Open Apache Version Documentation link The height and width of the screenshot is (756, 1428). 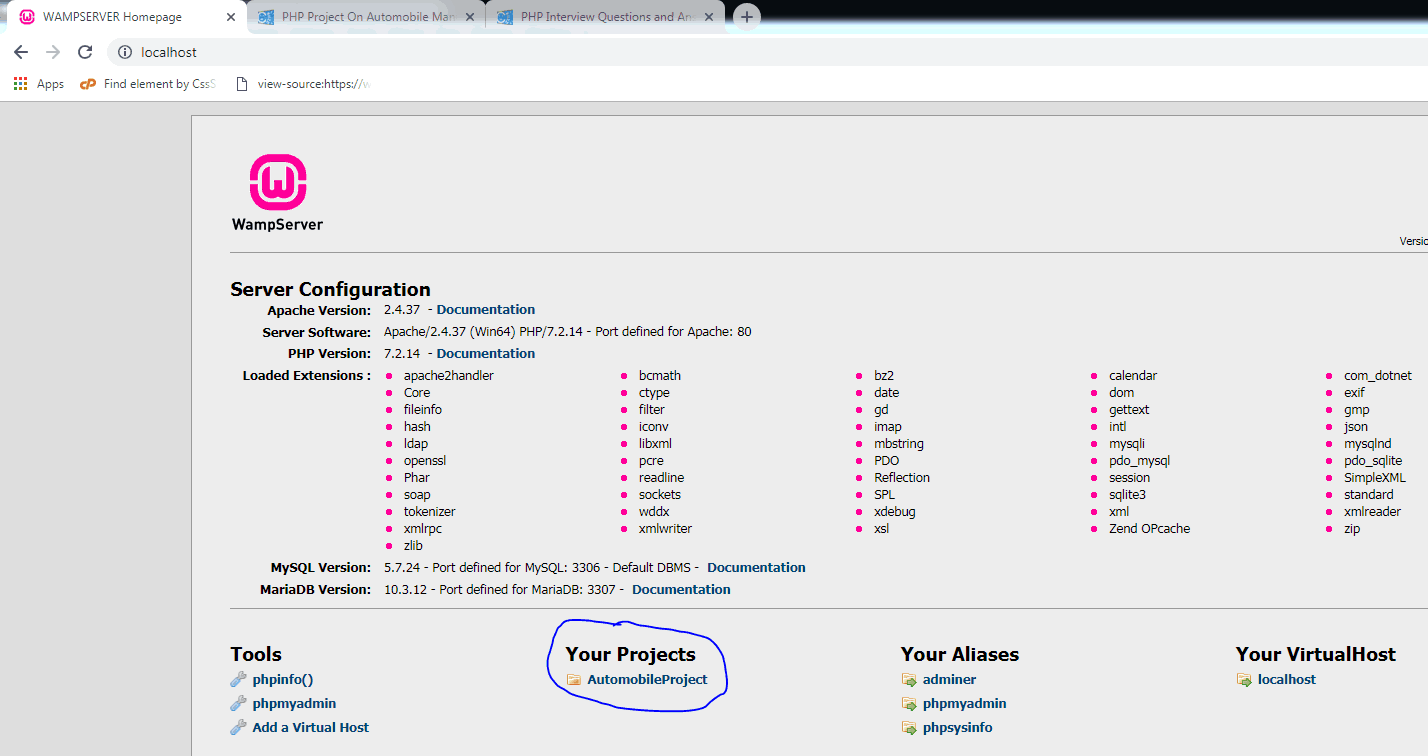(x=486, y=310)
